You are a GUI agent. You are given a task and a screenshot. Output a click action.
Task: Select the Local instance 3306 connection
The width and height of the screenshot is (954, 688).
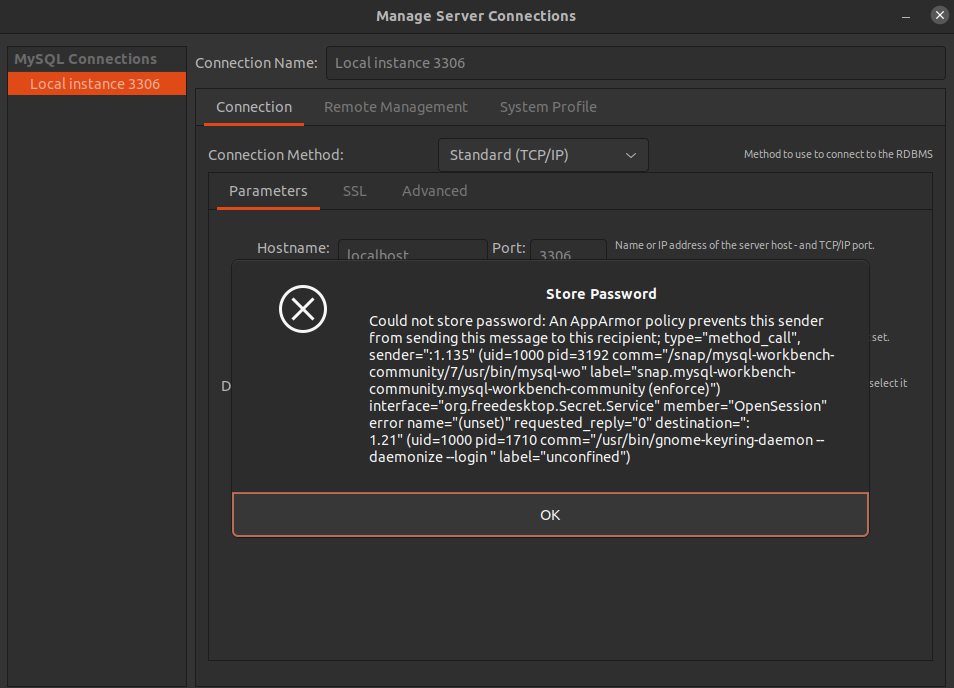pyautogui.click(x=96, y=84)
